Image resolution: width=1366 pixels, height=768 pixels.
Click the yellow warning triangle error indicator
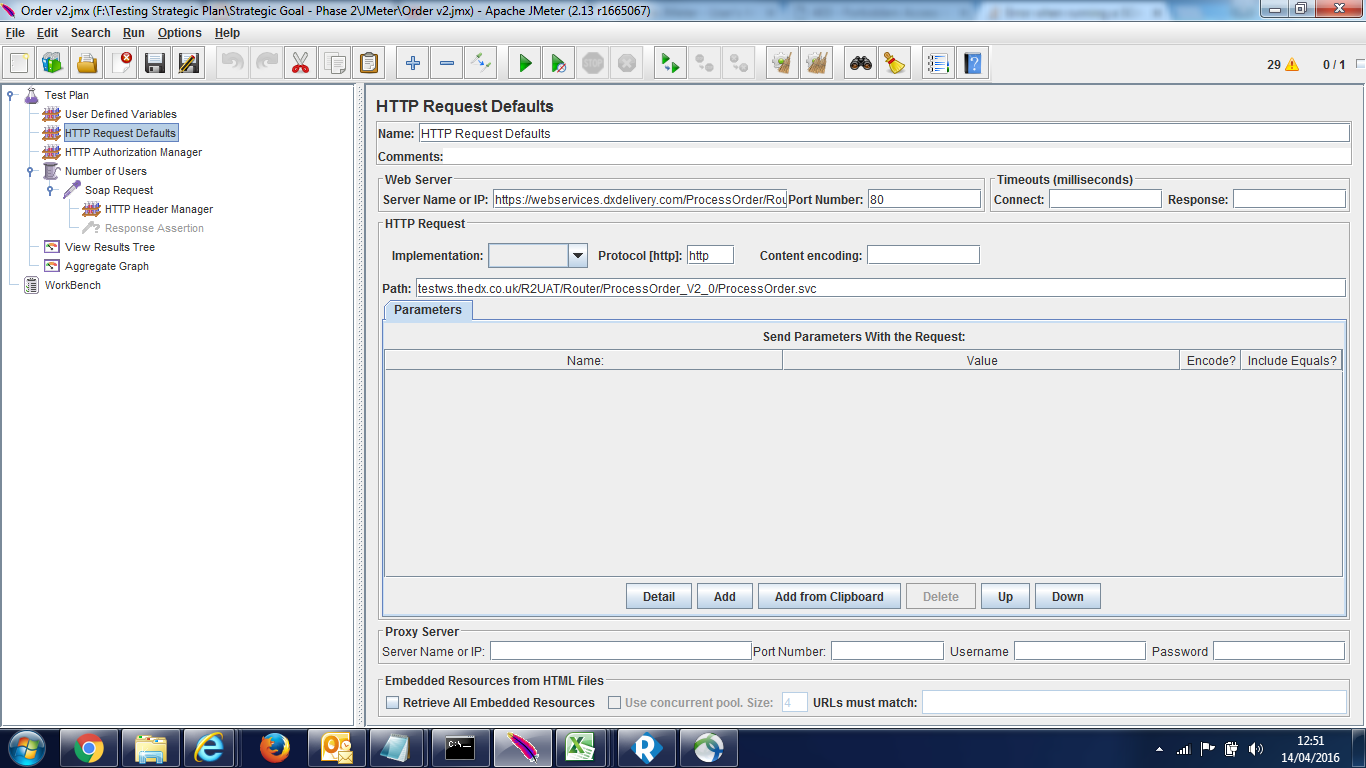tap(1292, 64)
